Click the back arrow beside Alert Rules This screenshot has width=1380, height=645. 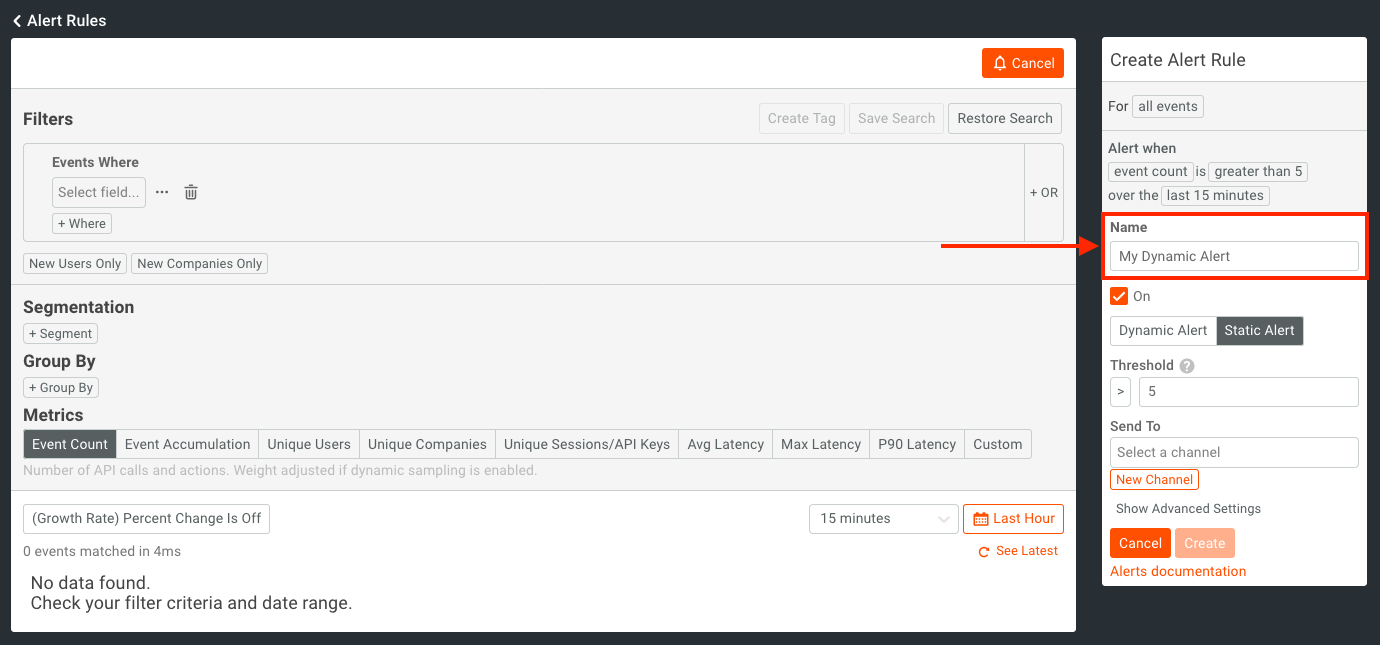(x=17, y=21)
